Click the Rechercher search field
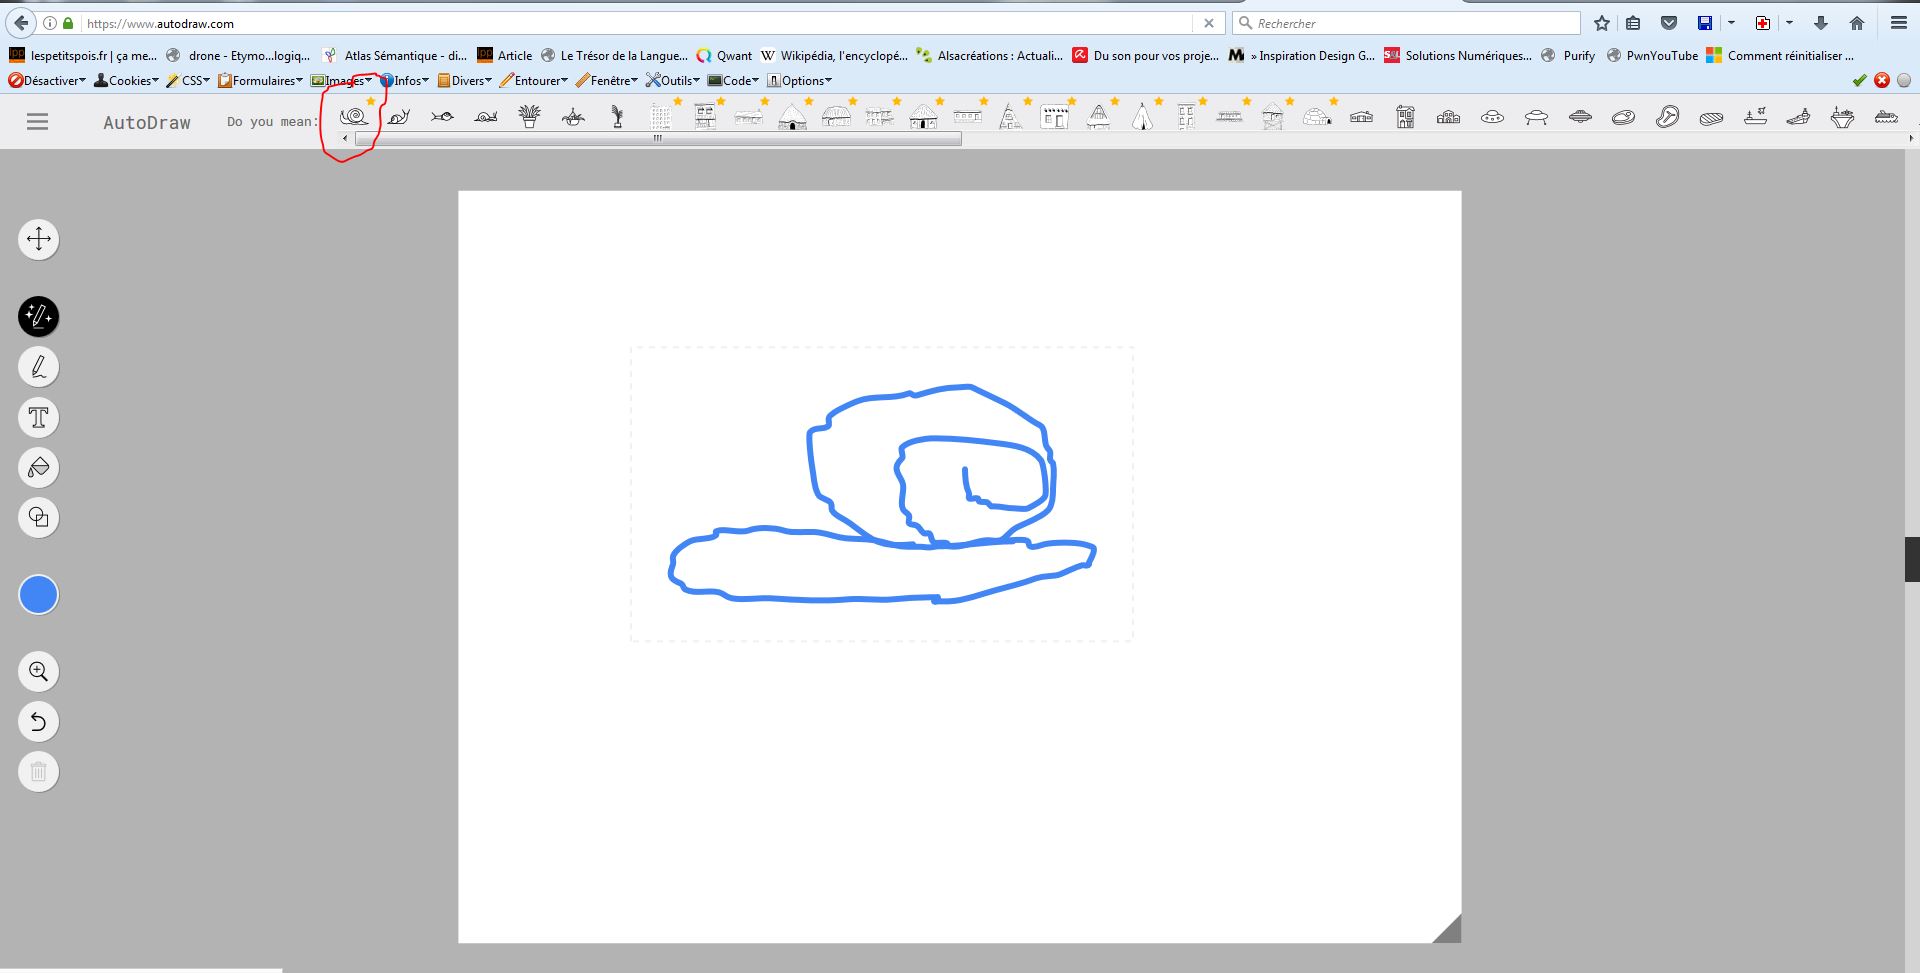Viewport: 1920px width, 973px height. [x=1412, y=23]
